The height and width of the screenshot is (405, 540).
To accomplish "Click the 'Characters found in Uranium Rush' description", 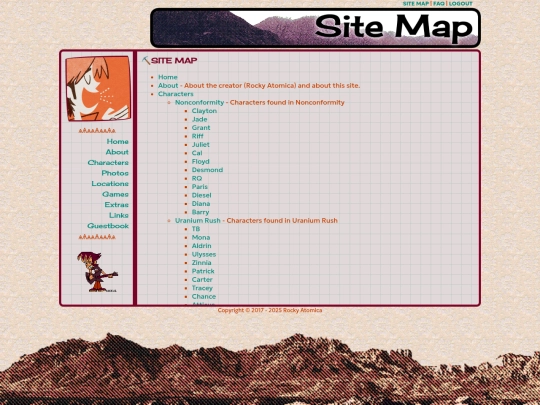I will click(282, 220).
